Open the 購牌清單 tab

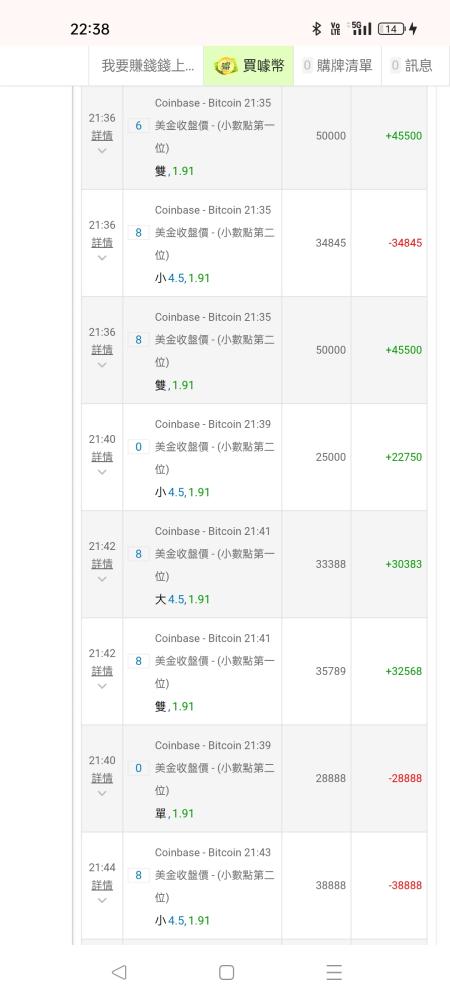338,65
